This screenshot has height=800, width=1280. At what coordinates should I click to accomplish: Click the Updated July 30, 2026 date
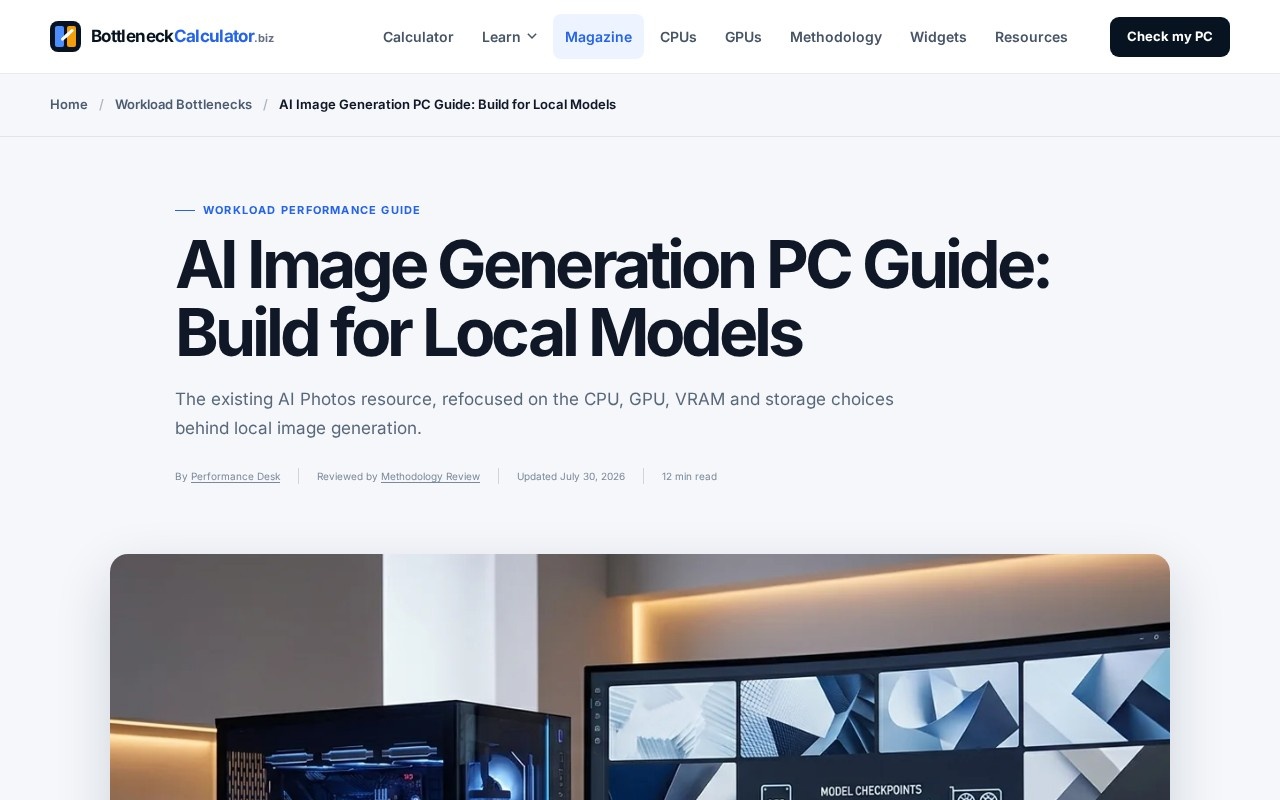coord(571,477)
